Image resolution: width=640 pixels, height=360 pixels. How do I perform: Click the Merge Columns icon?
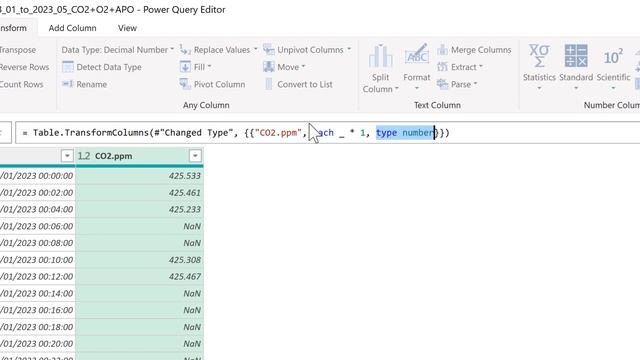442,50
